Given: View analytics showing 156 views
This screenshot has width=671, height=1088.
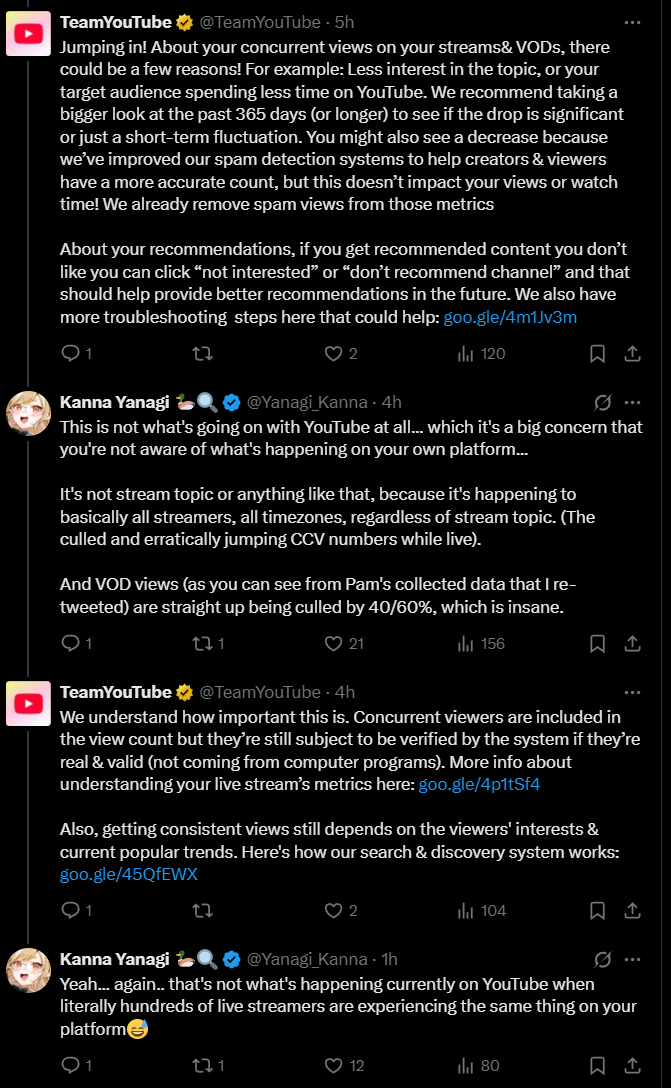Looking at the screenshot, I should [467, 644].
